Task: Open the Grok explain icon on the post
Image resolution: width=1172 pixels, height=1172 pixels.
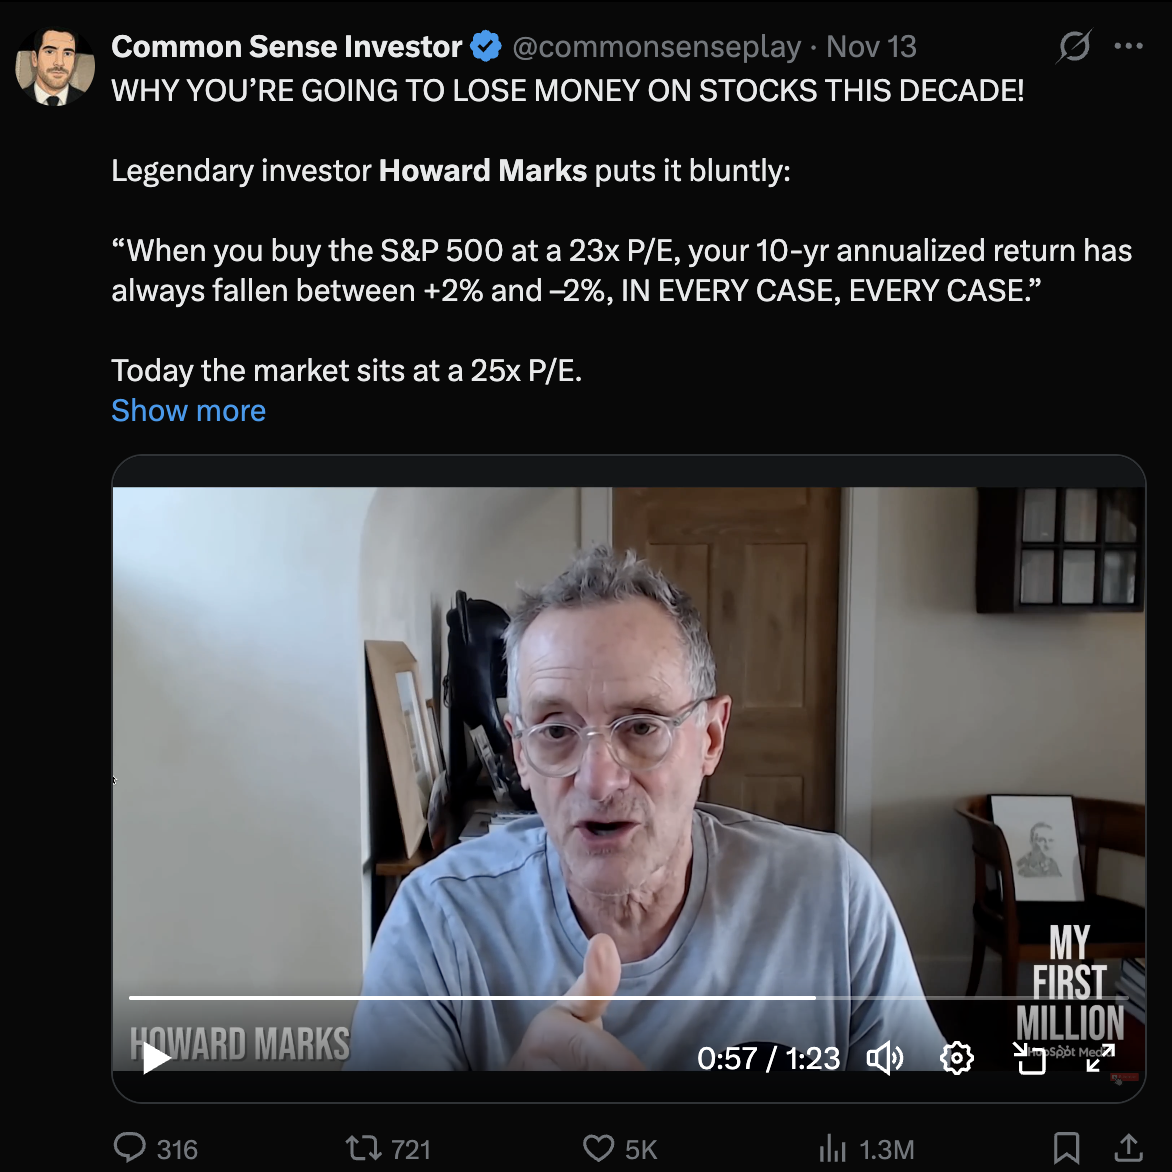Action: 1074,46
